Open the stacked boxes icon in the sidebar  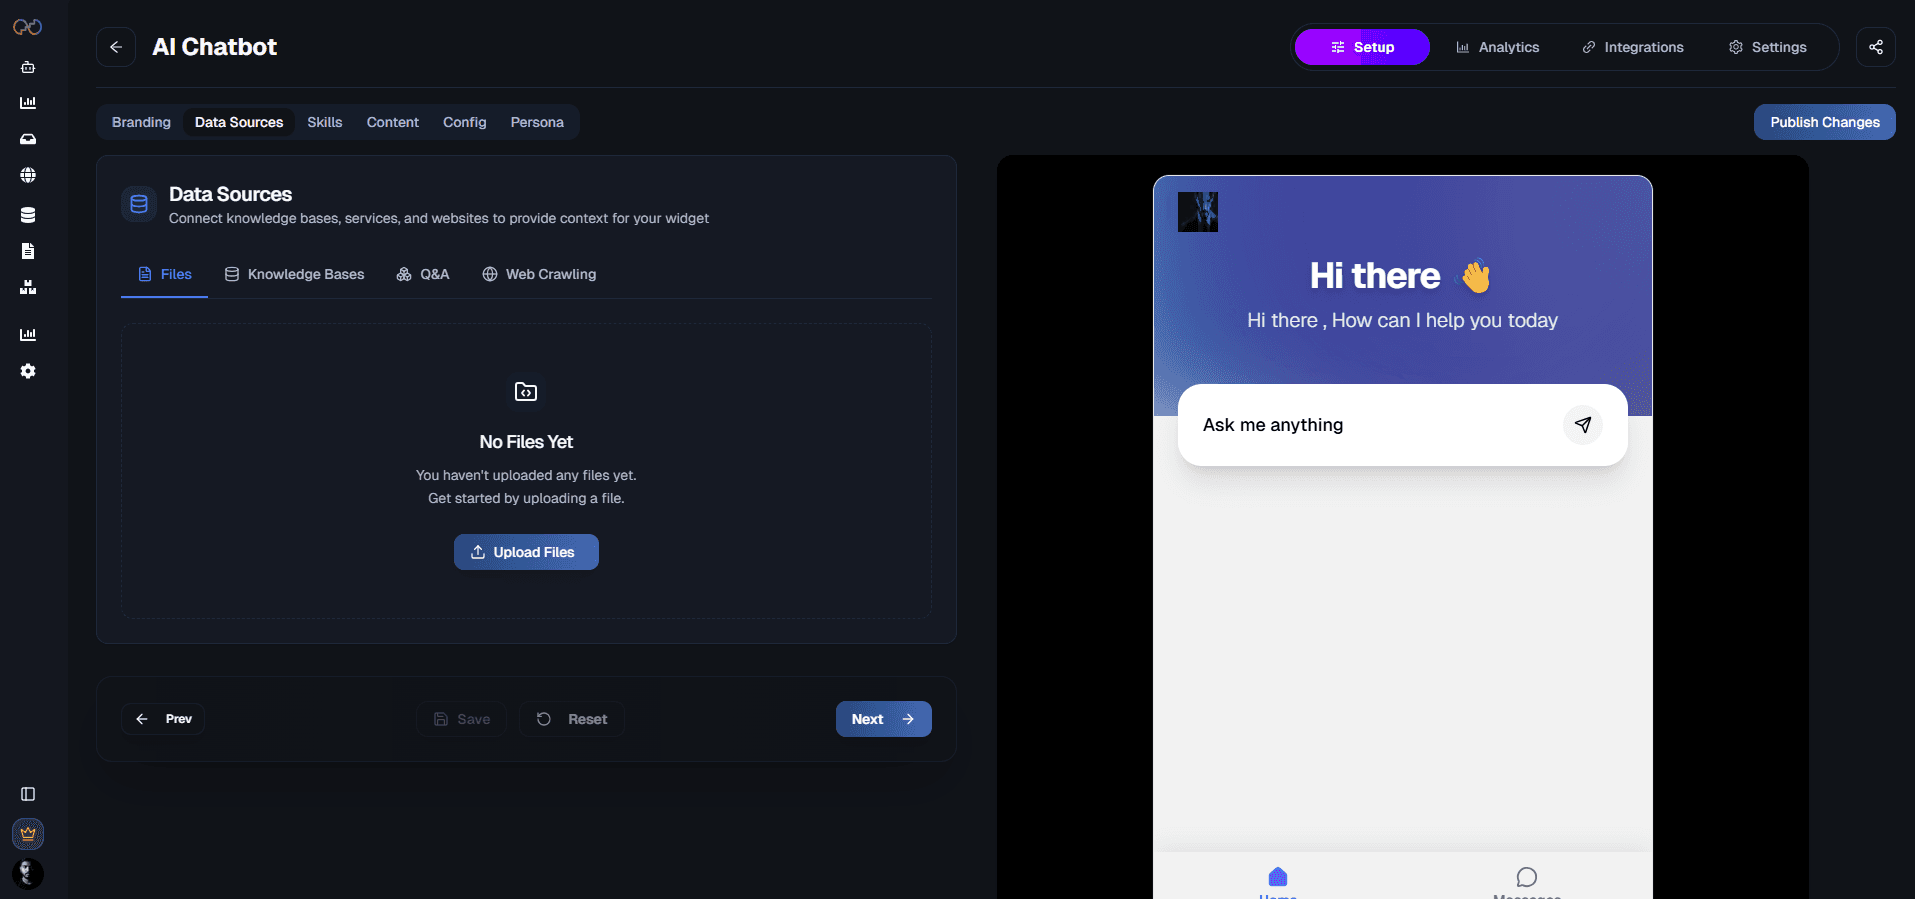28,287
